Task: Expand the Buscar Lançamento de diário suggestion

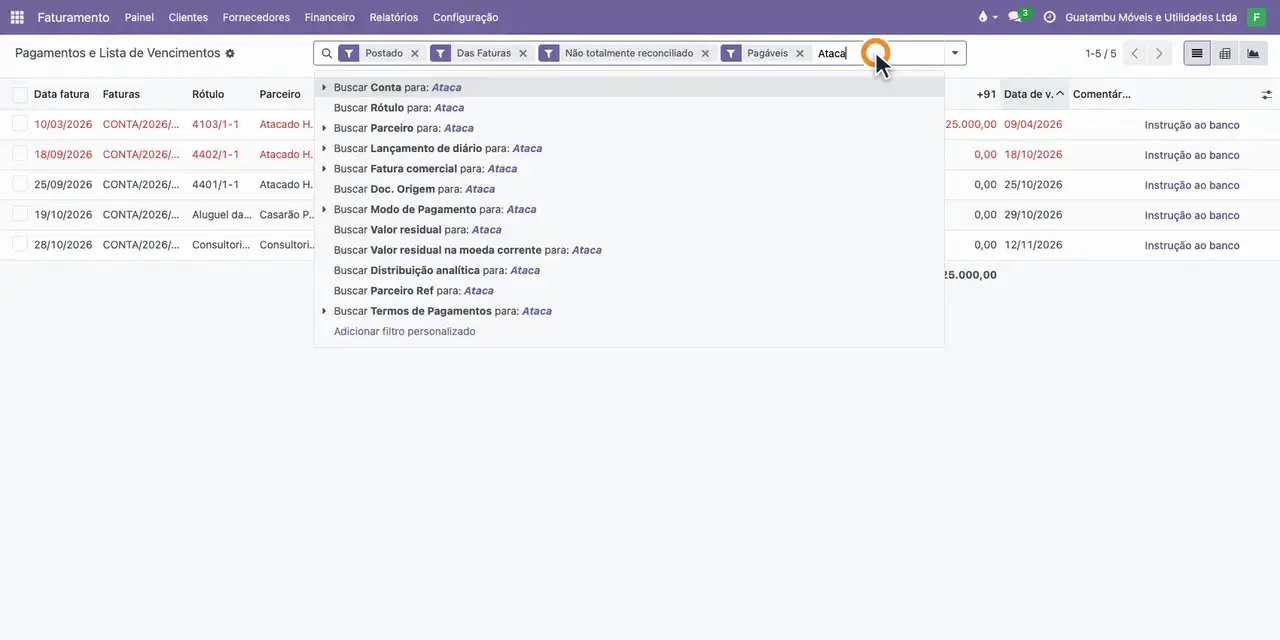Action: (324, 148)
